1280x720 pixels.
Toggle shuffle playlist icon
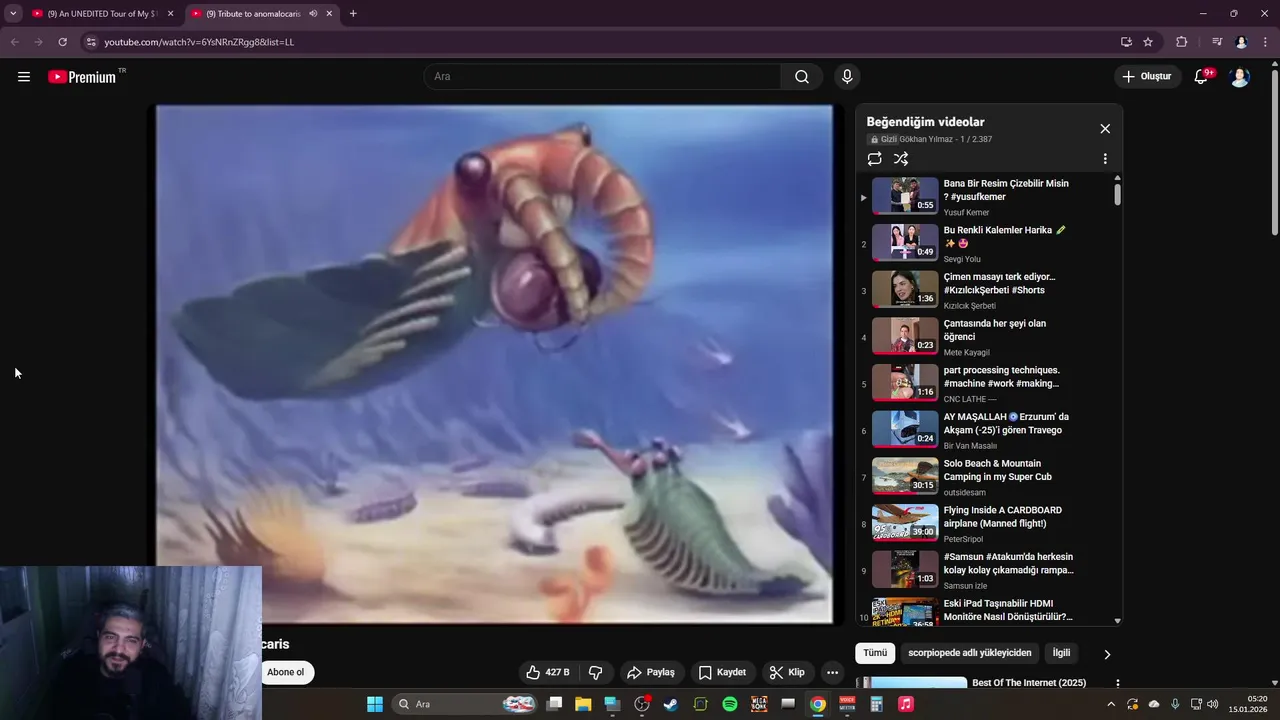tap(901, 159)
